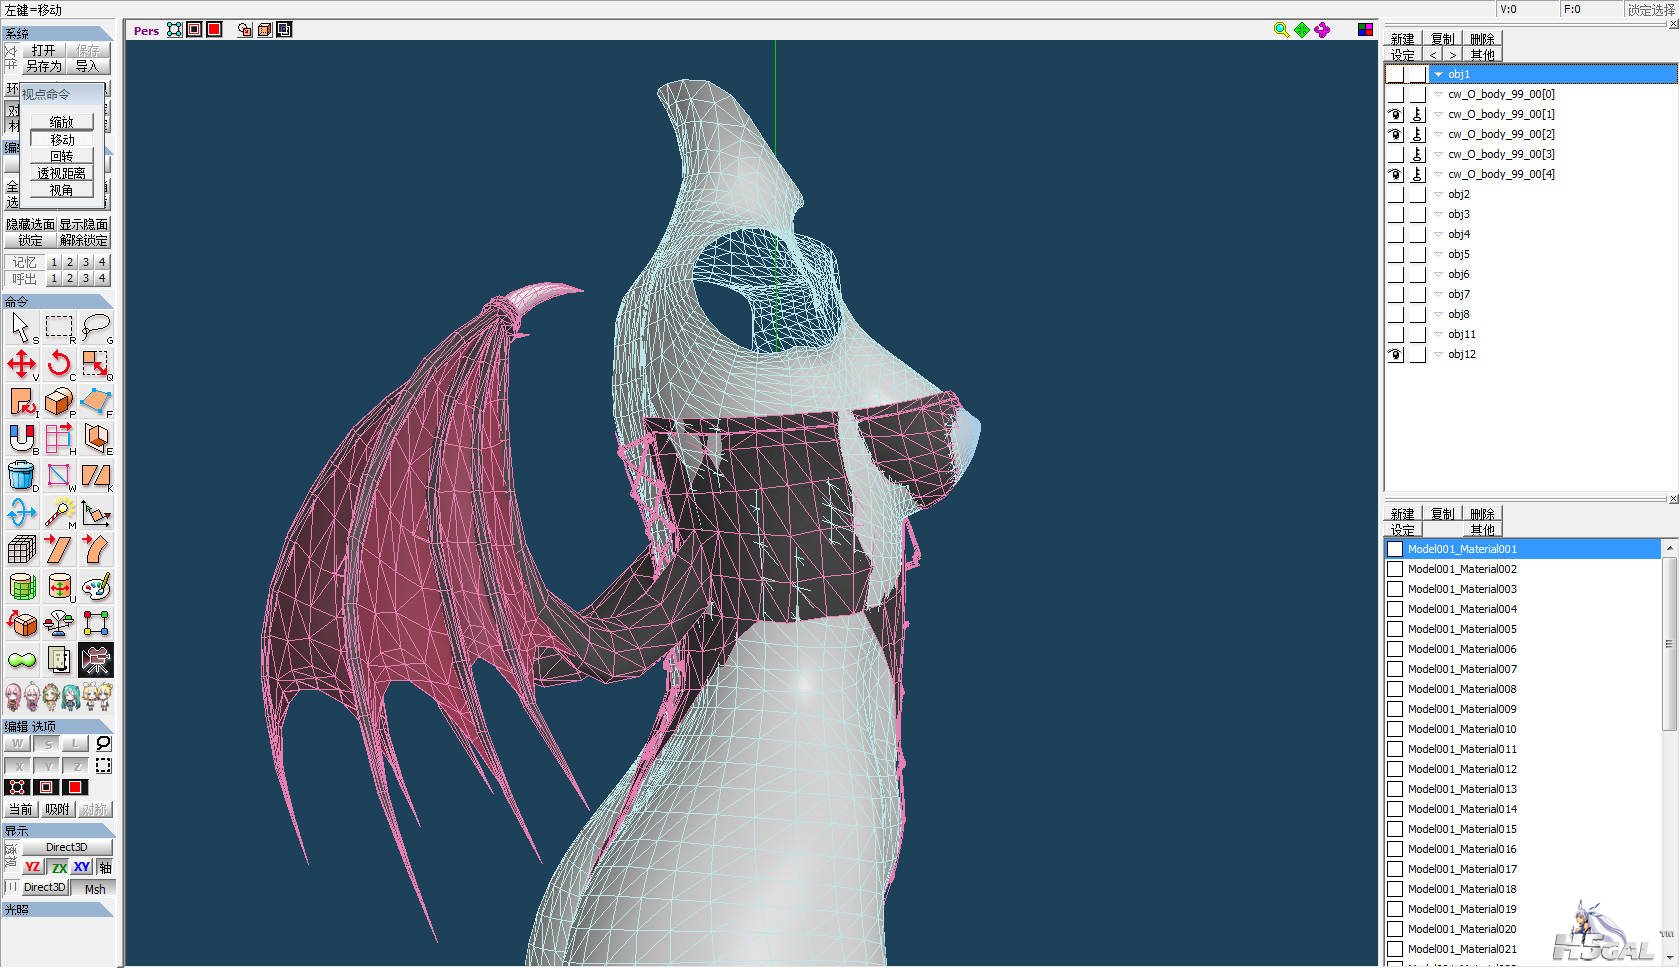Select the orange primitive box tool
This screenshot has width=1680, height=968.
coord(59,402)
